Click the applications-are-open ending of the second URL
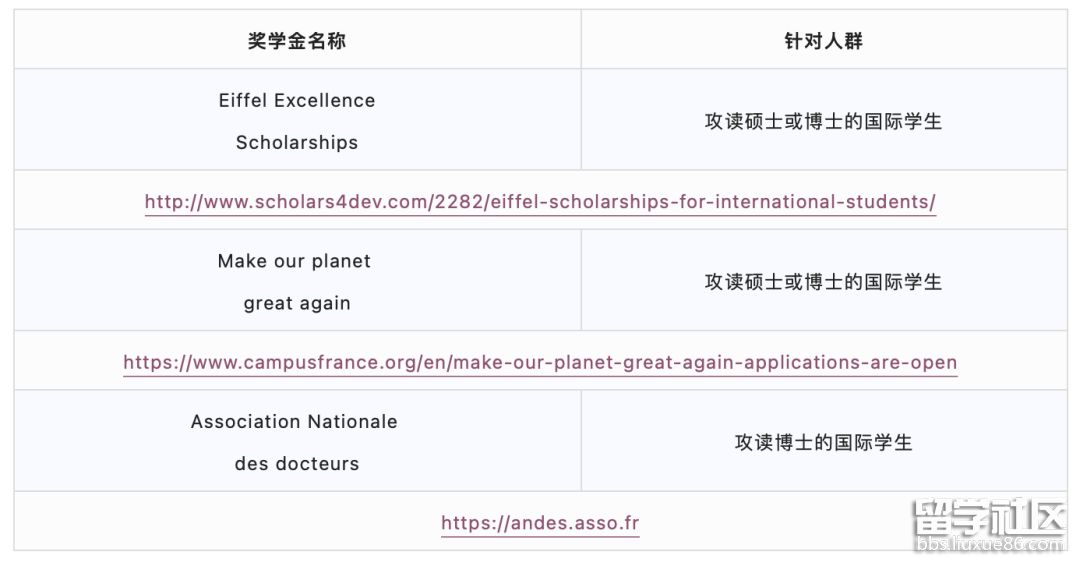Screen dimensions: 1080x566 [x=851, y=362]
